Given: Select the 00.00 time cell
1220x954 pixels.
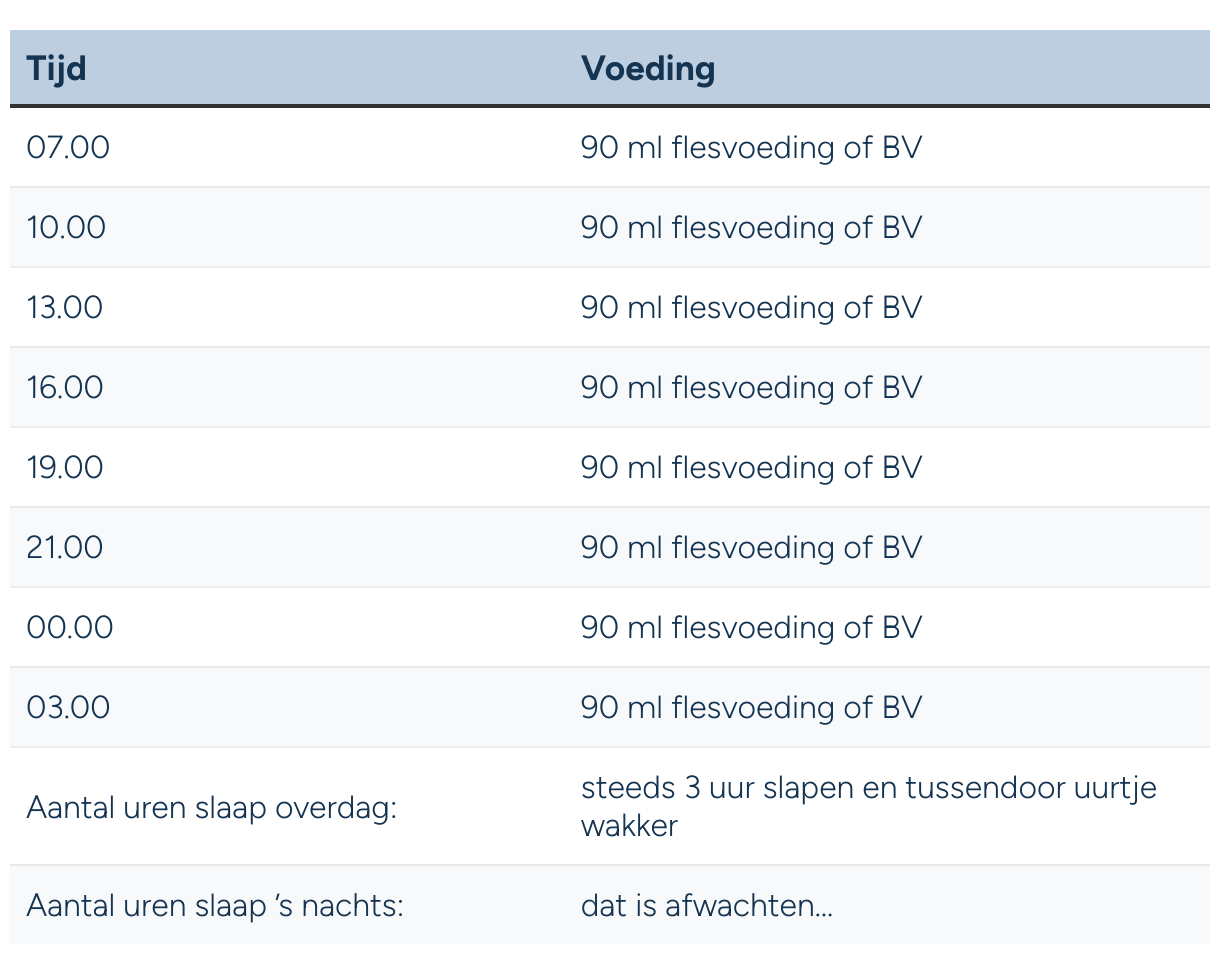Looking at the screenshot, I should pos(70,627).
